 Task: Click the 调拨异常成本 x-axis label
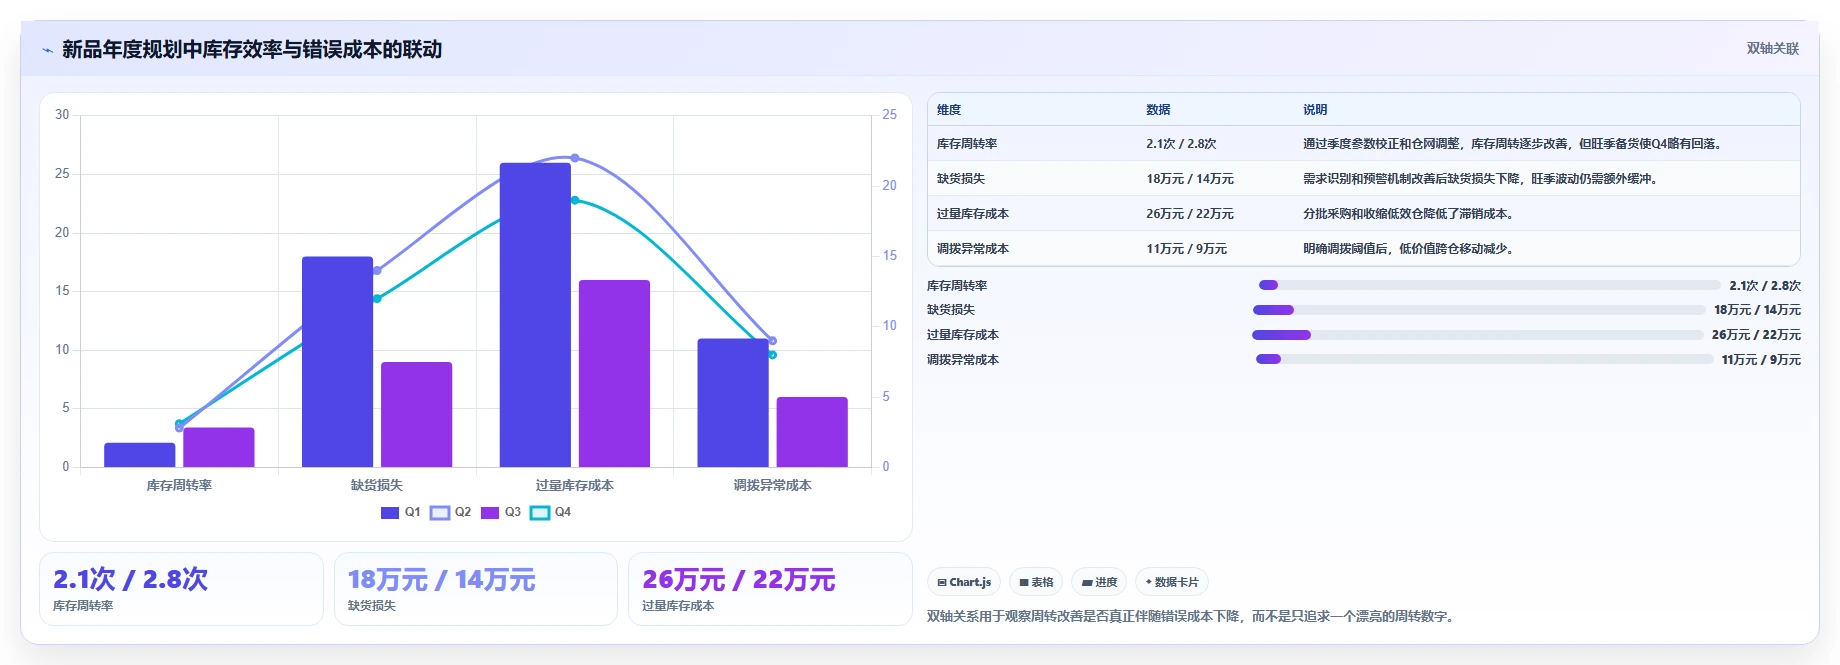point(772,485)
